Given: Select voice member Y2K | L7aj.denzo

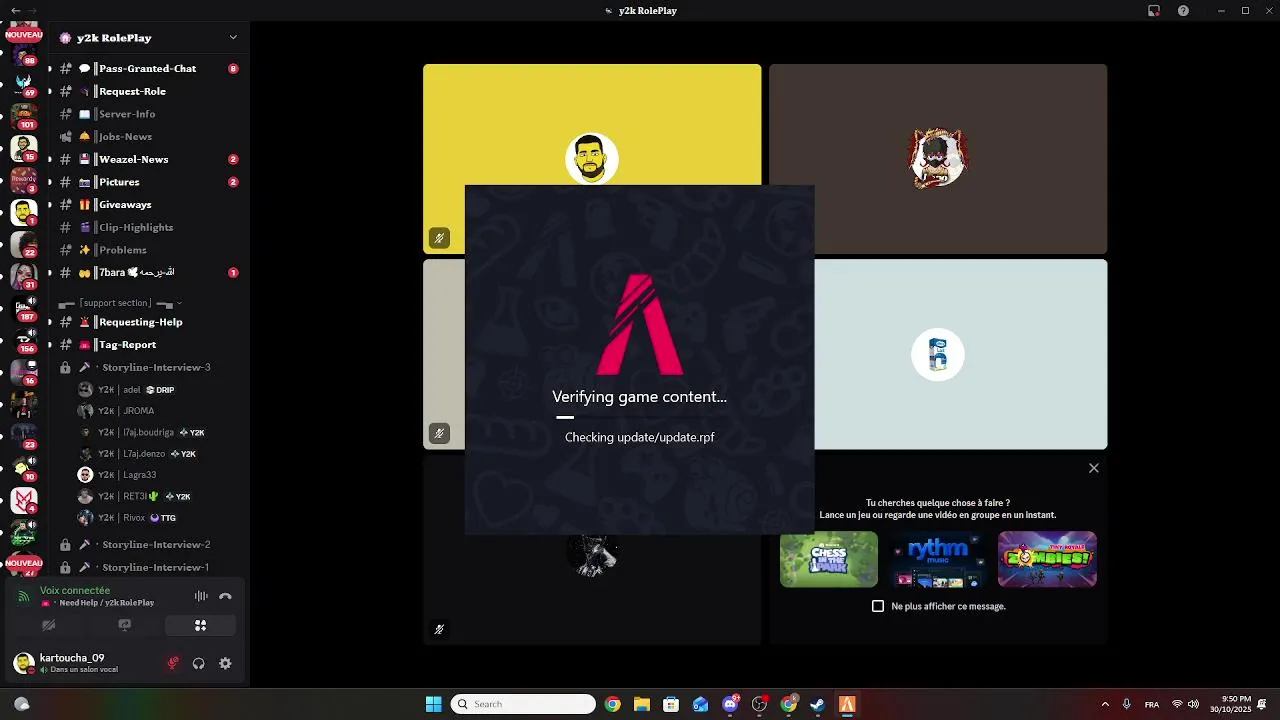Looking at the screenshot, I should tap(159, 454).
